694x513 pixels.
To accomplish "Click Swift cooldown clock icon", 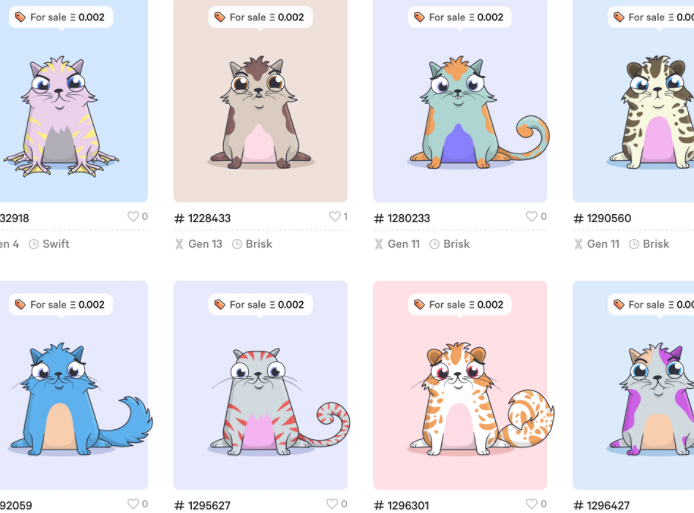I will (x=34, y=244).
